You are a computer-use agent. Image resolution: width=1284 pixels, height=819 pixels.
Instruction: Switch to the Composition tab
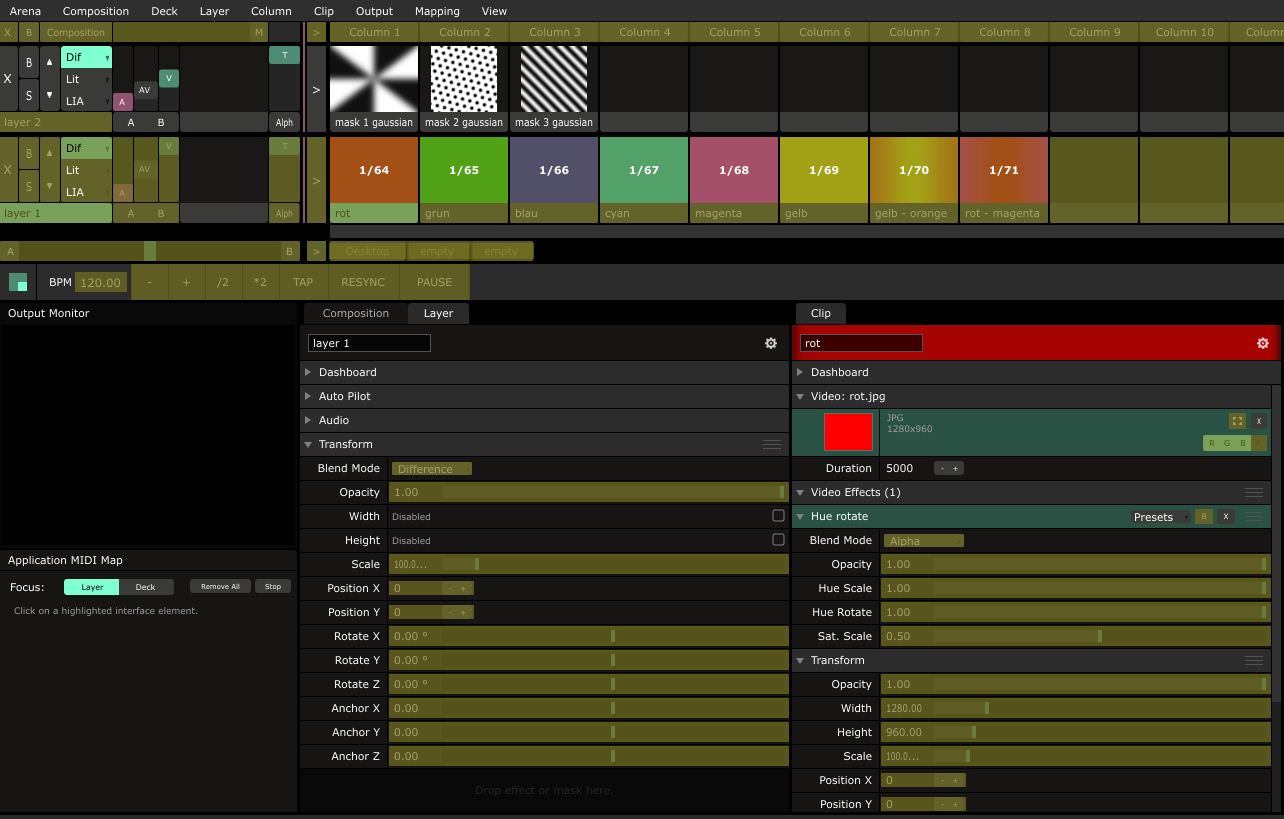(355, 313)
